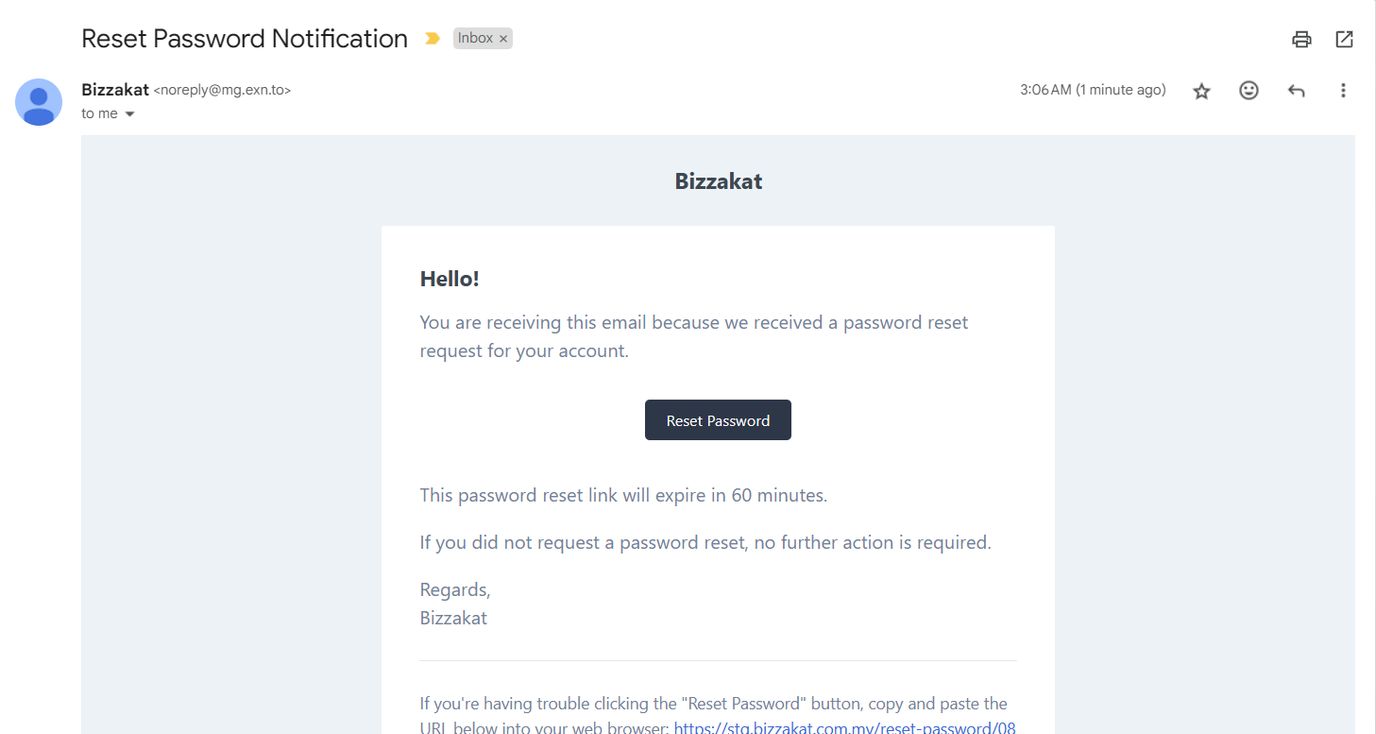Screen dimensions: 1376x734
Task: Click the noreply@mg.exn.to sender address
Action: tap(222, 90)
